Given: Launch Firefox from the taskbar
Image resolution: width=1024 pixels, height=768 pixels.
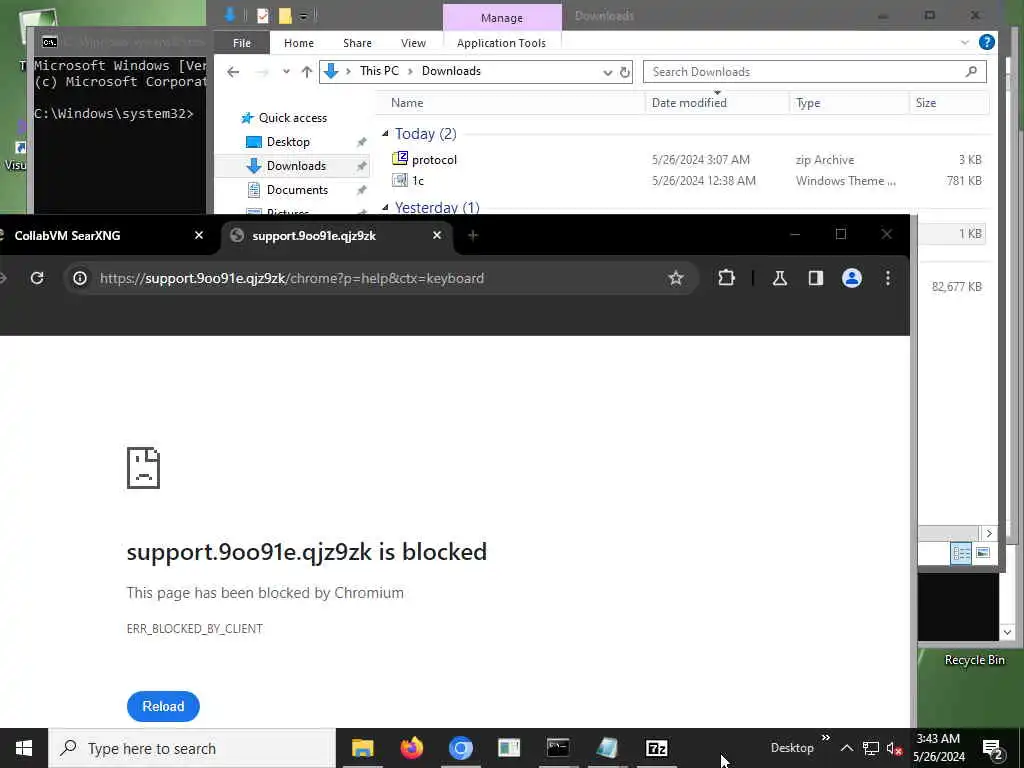Looking at the screenshot, I should (411, 748).
